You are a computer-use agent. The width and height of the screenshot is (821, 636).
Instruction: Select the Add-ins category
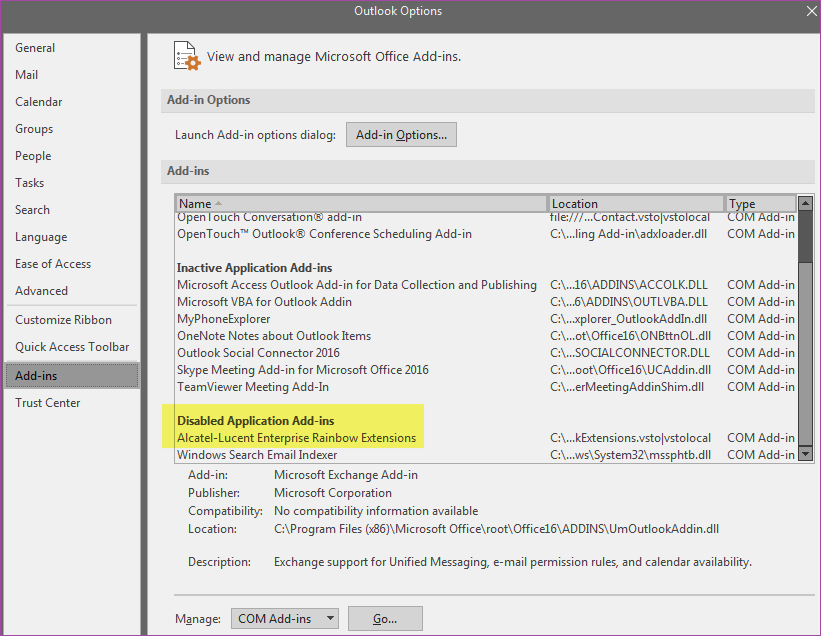72,375
